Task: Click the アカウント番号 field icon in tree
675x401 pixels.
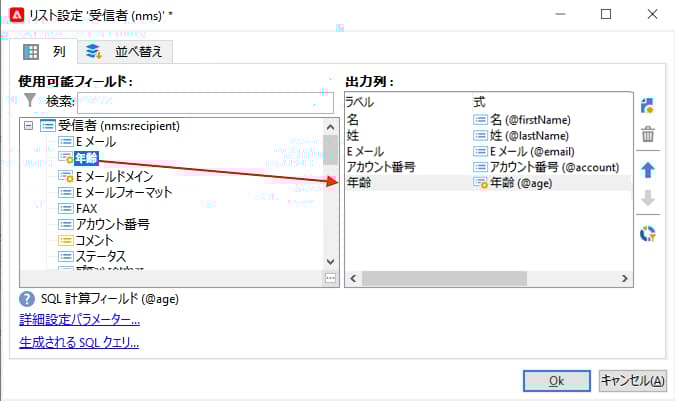Action: [x=66, y=224]
